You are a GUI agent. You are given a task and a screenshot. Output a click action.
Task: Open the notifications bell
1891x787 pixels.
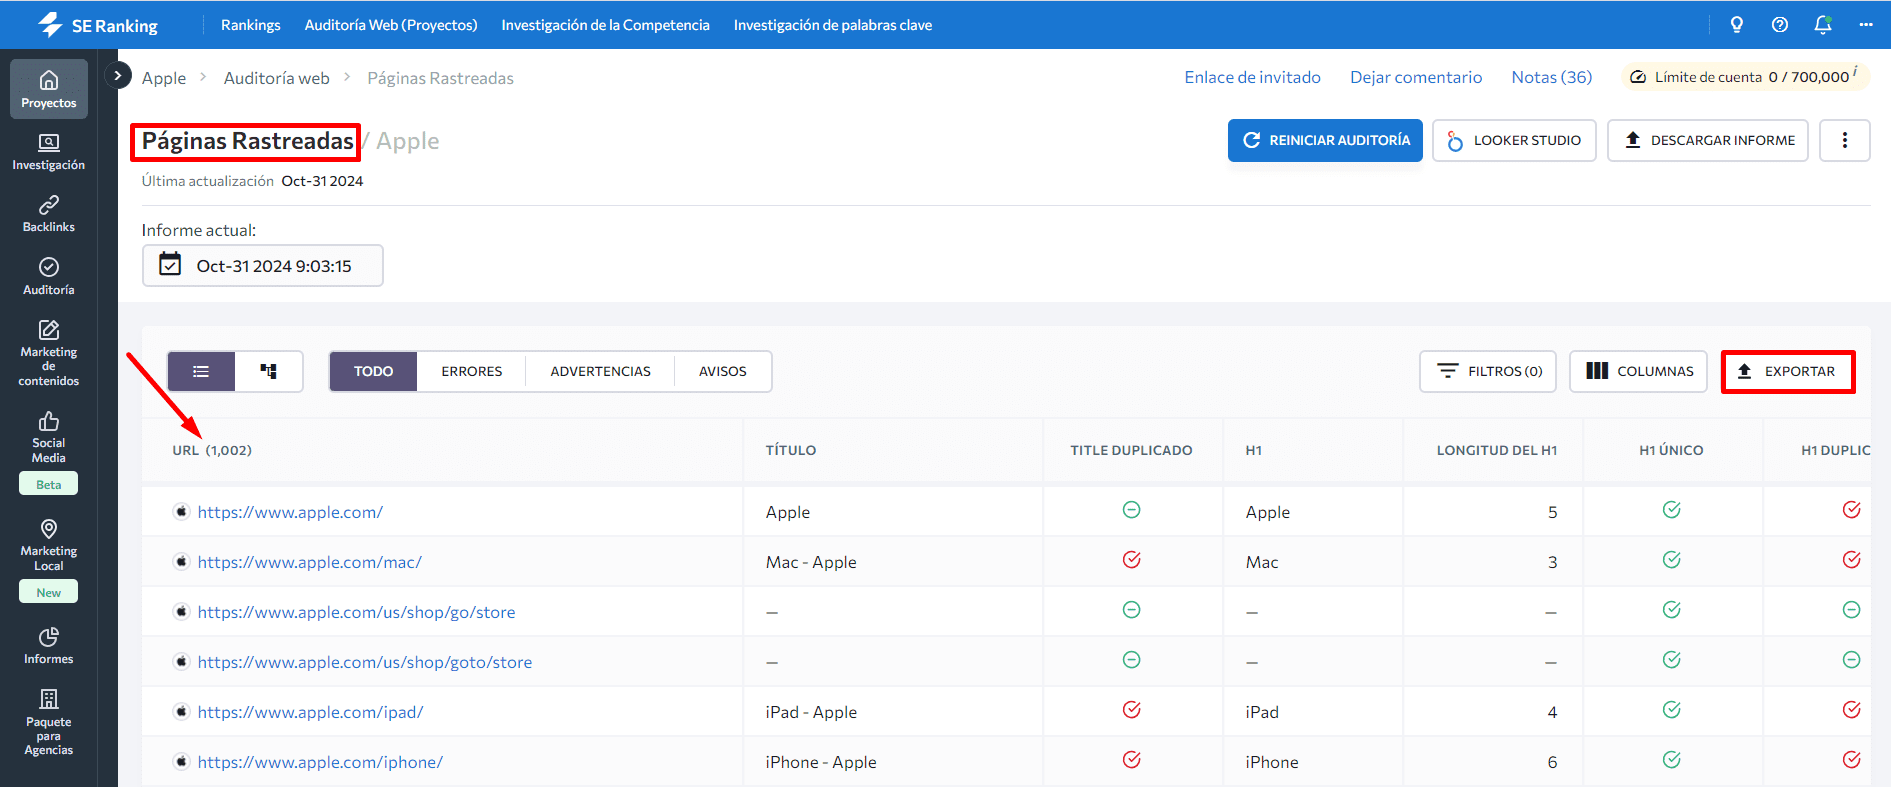pyautogui.click(x=1823, y=25)
